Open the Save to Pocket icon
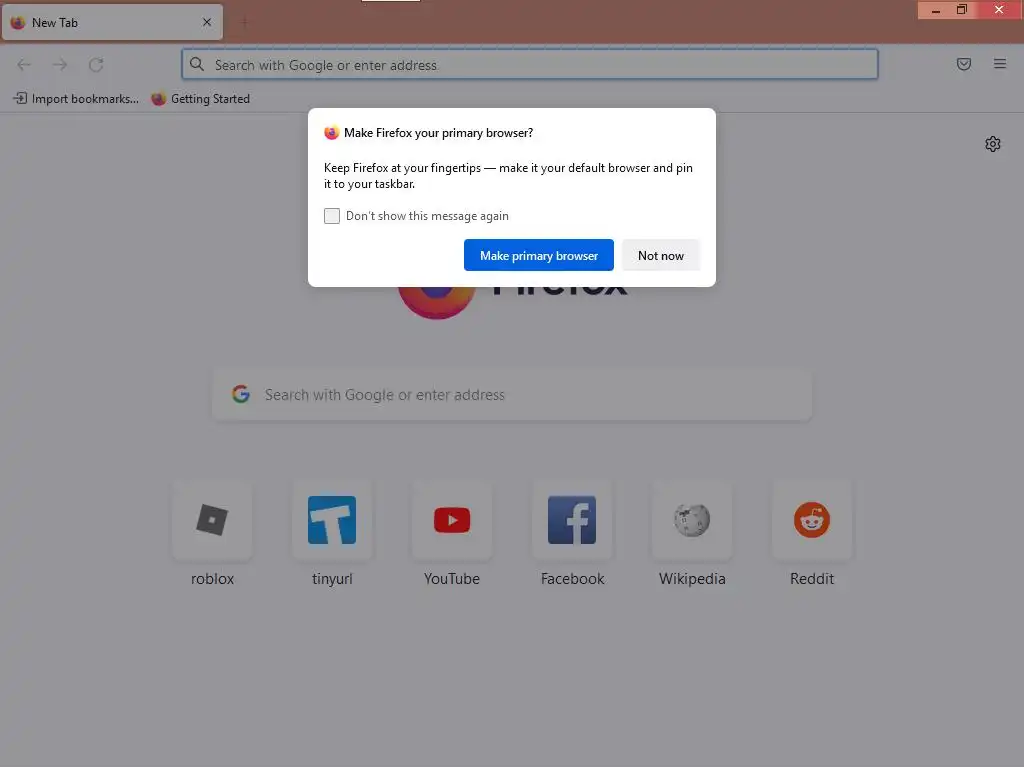The image size is (1024, 768). coord(964,64)
